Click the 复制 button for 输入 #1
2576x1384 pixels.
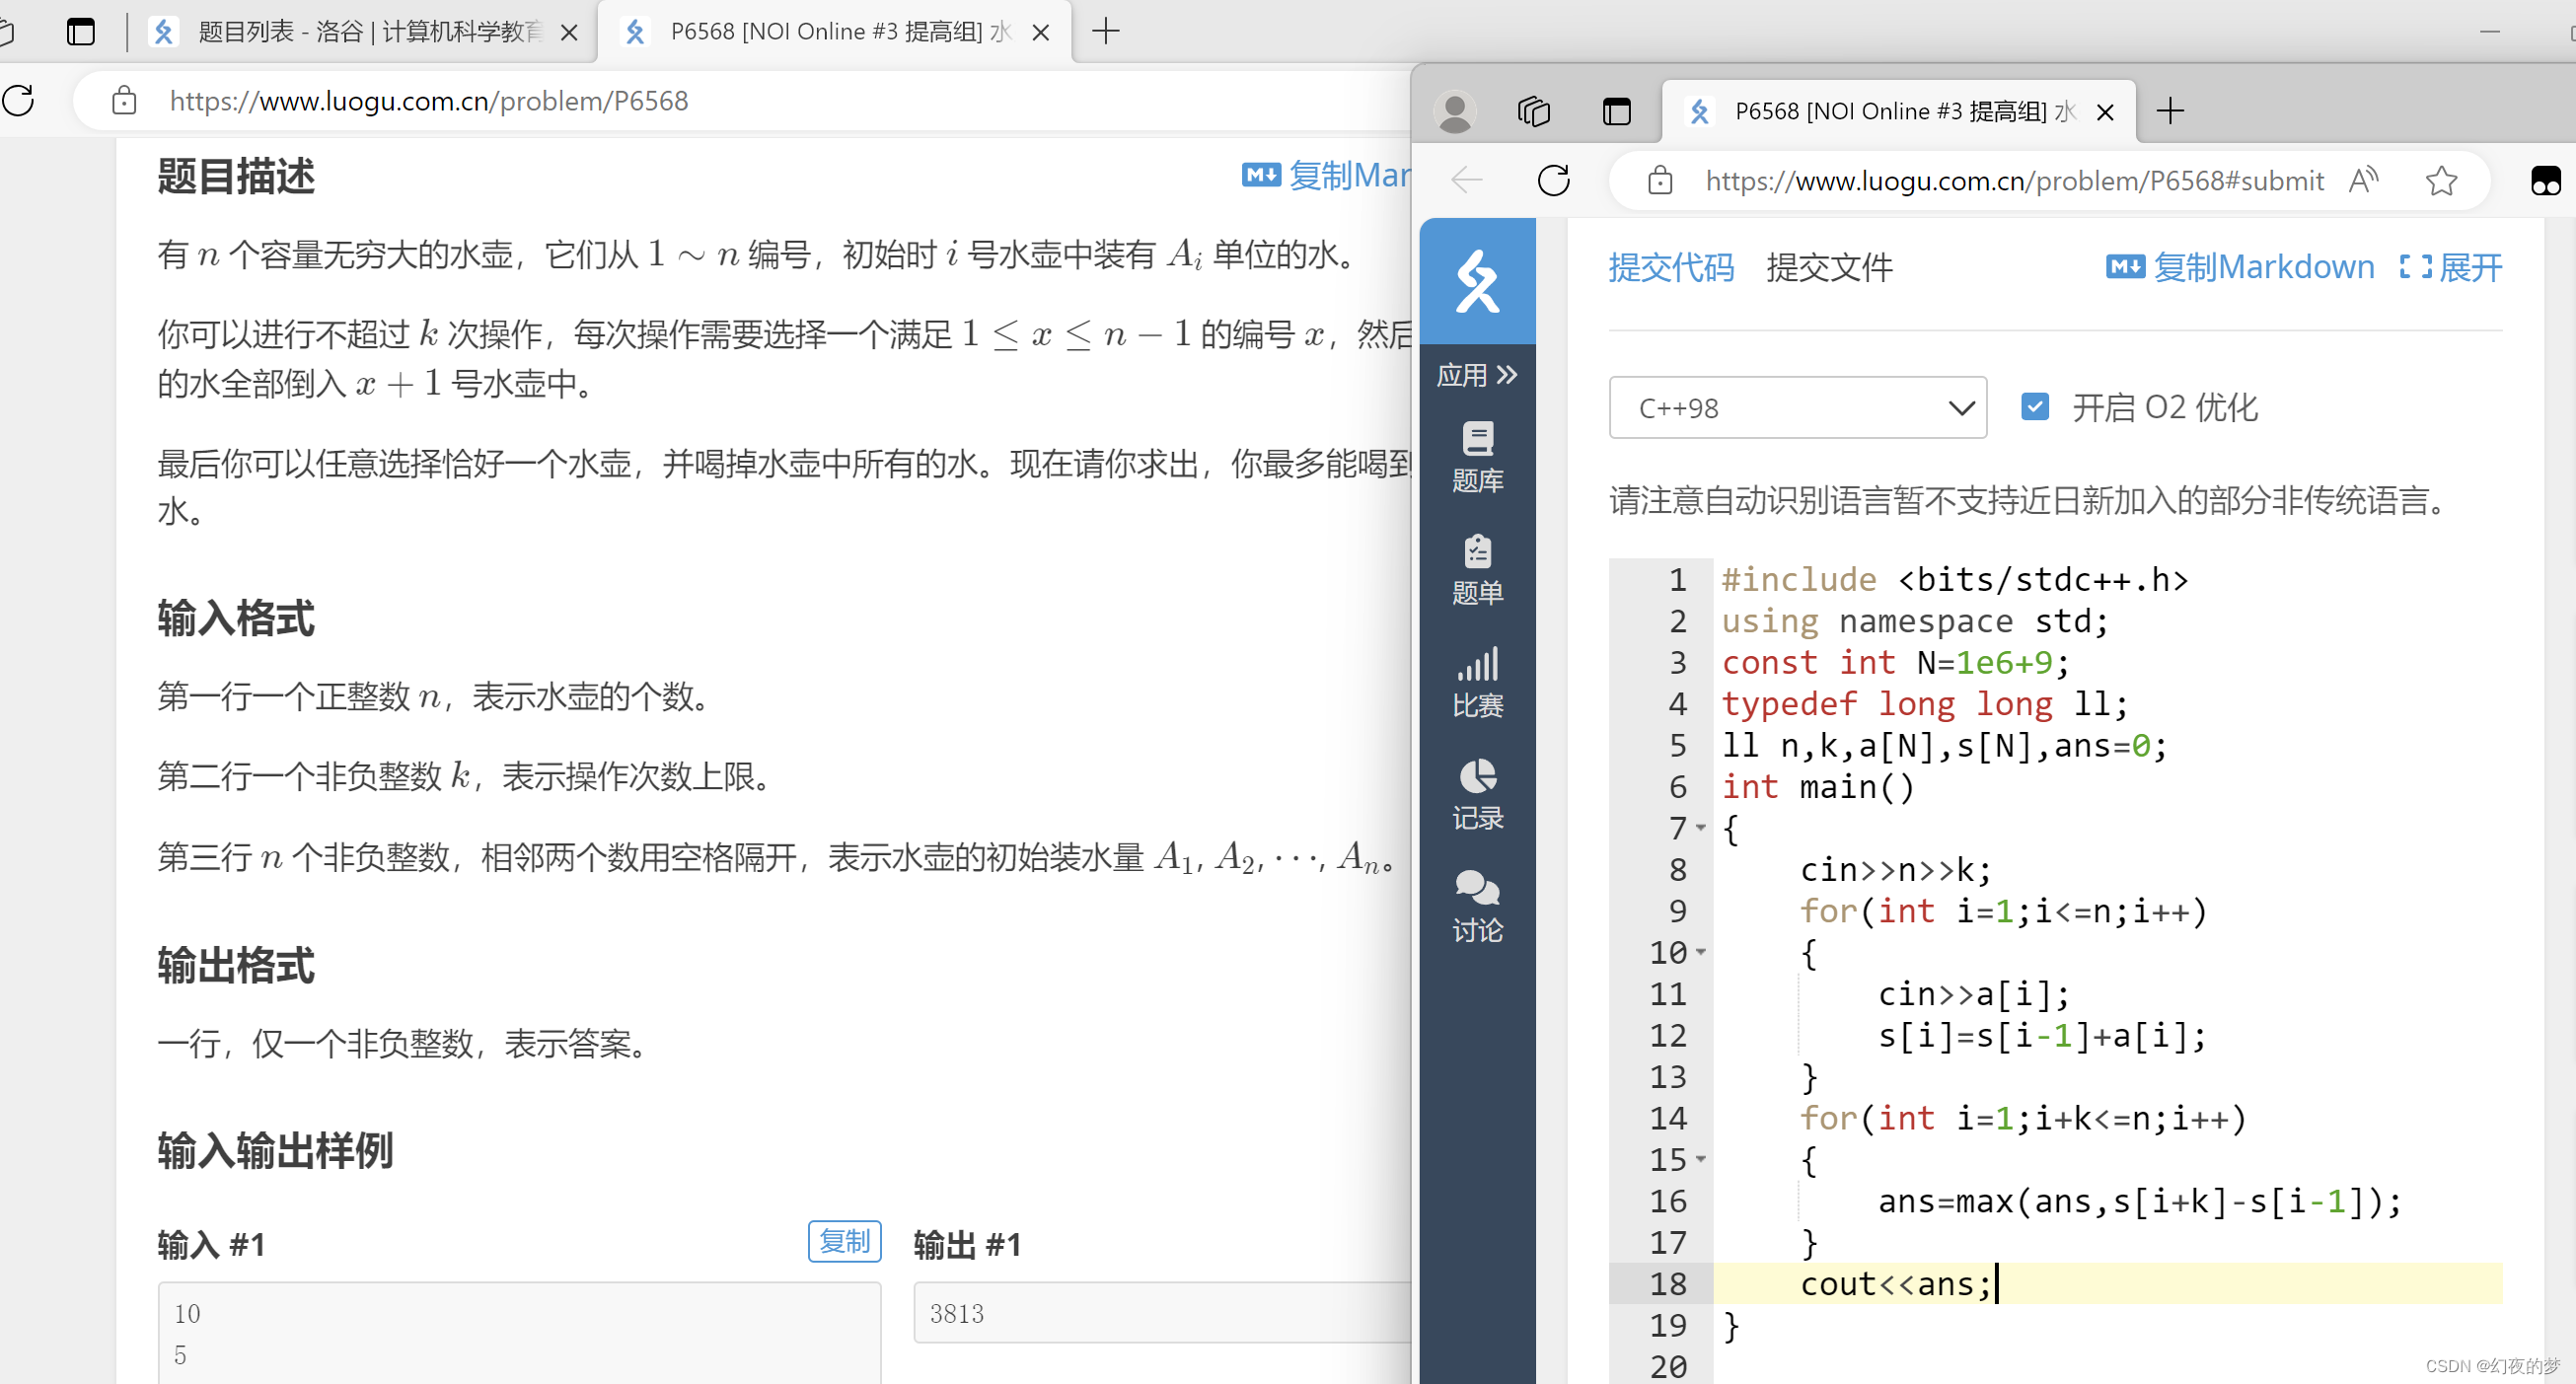[844, 1241]
